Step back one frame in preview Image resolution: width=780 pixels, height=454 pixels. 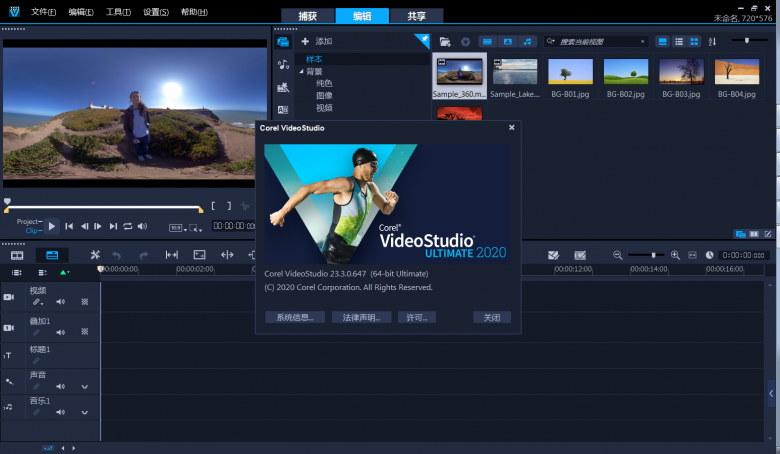[85, 226]
